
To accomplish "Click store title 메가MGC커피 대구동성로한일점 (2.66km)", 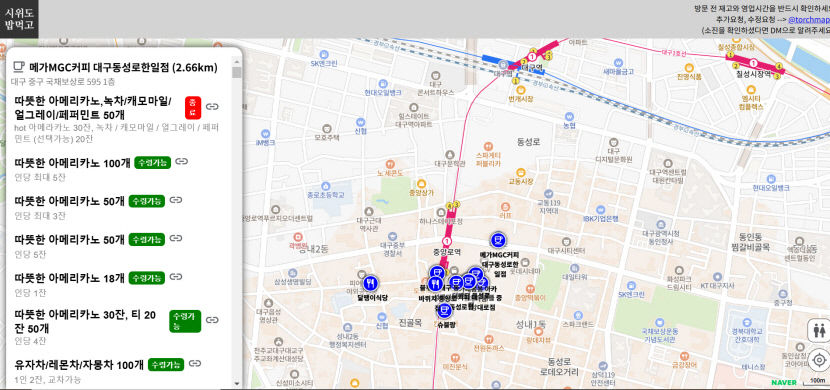I will pos(123,67).
